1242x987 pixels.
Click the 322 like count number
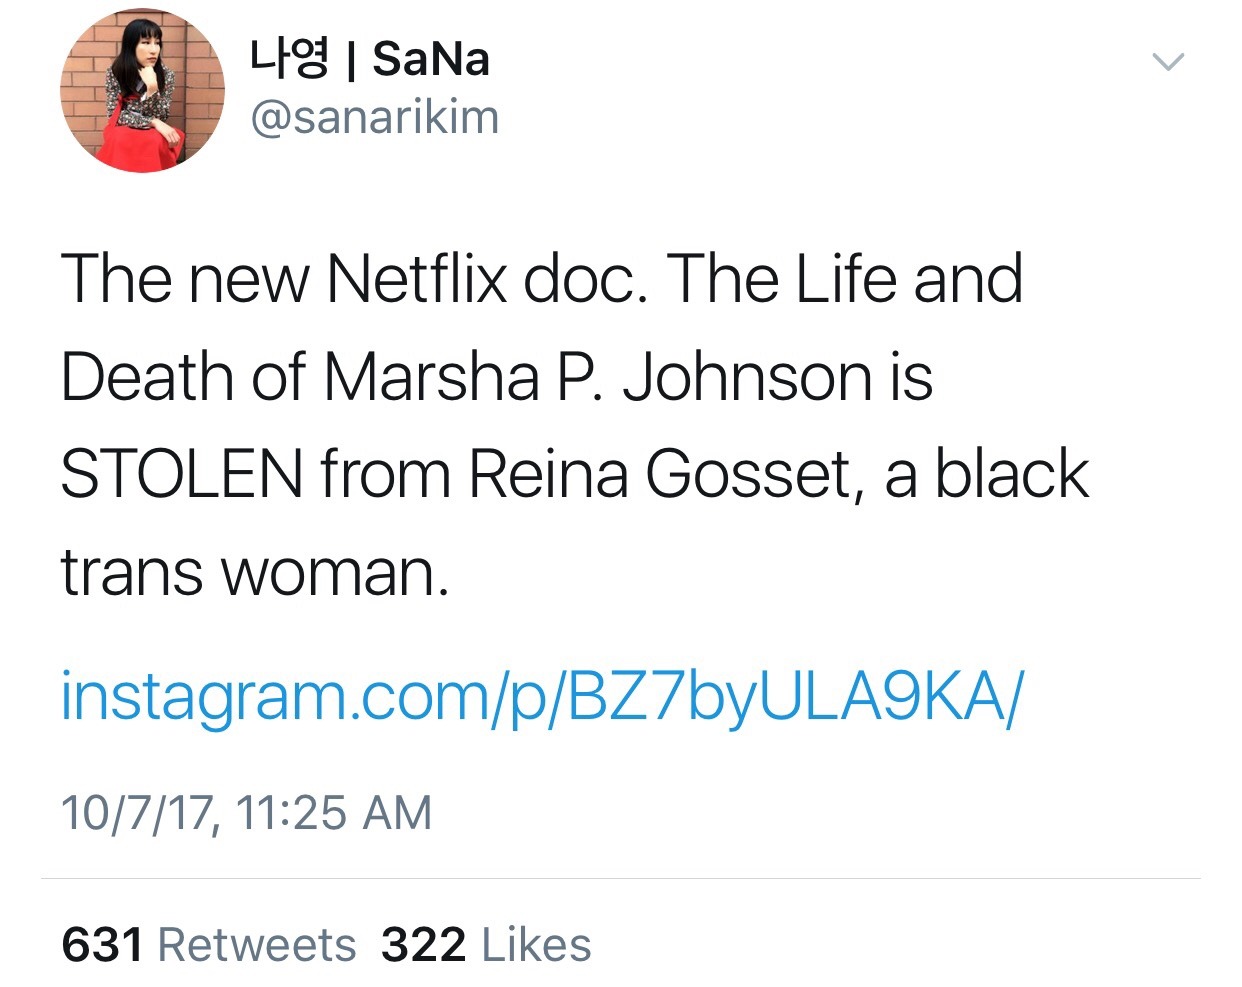coord(423,945)
